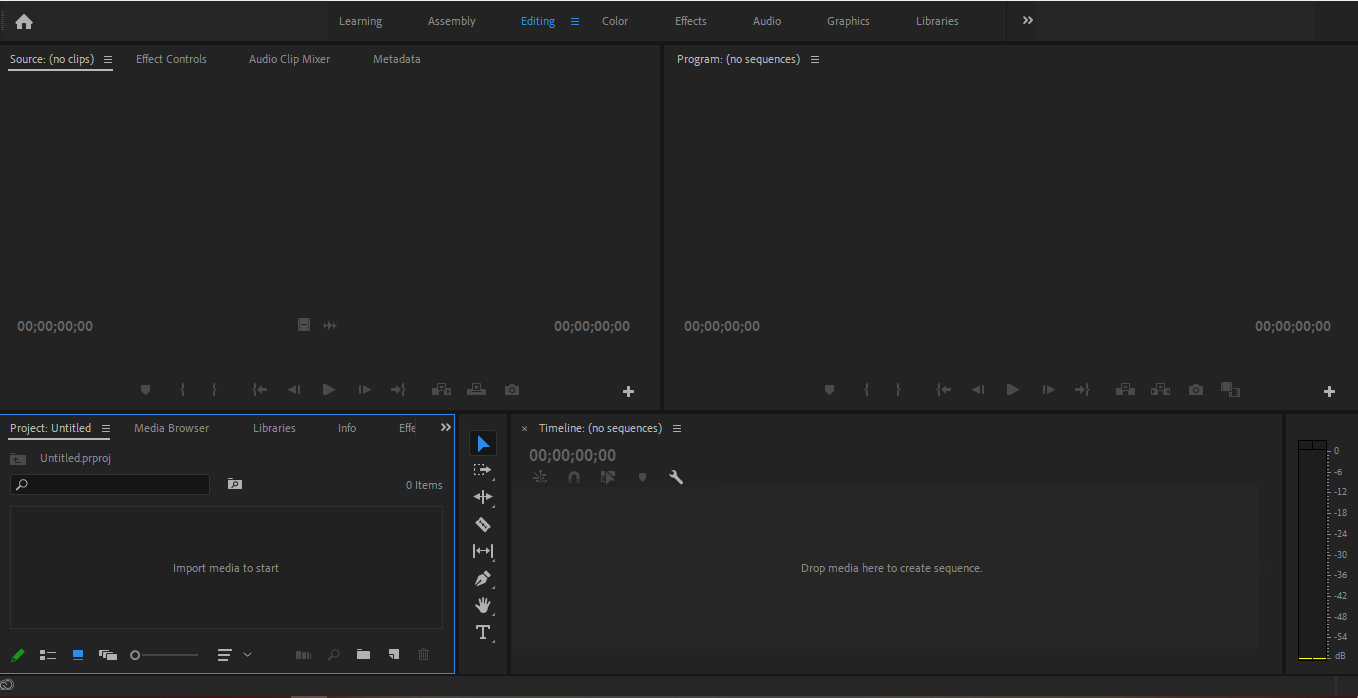The image size is (1358, 698).
Task: Click the Program monitor button editor plus
Action: point(1329,391)
